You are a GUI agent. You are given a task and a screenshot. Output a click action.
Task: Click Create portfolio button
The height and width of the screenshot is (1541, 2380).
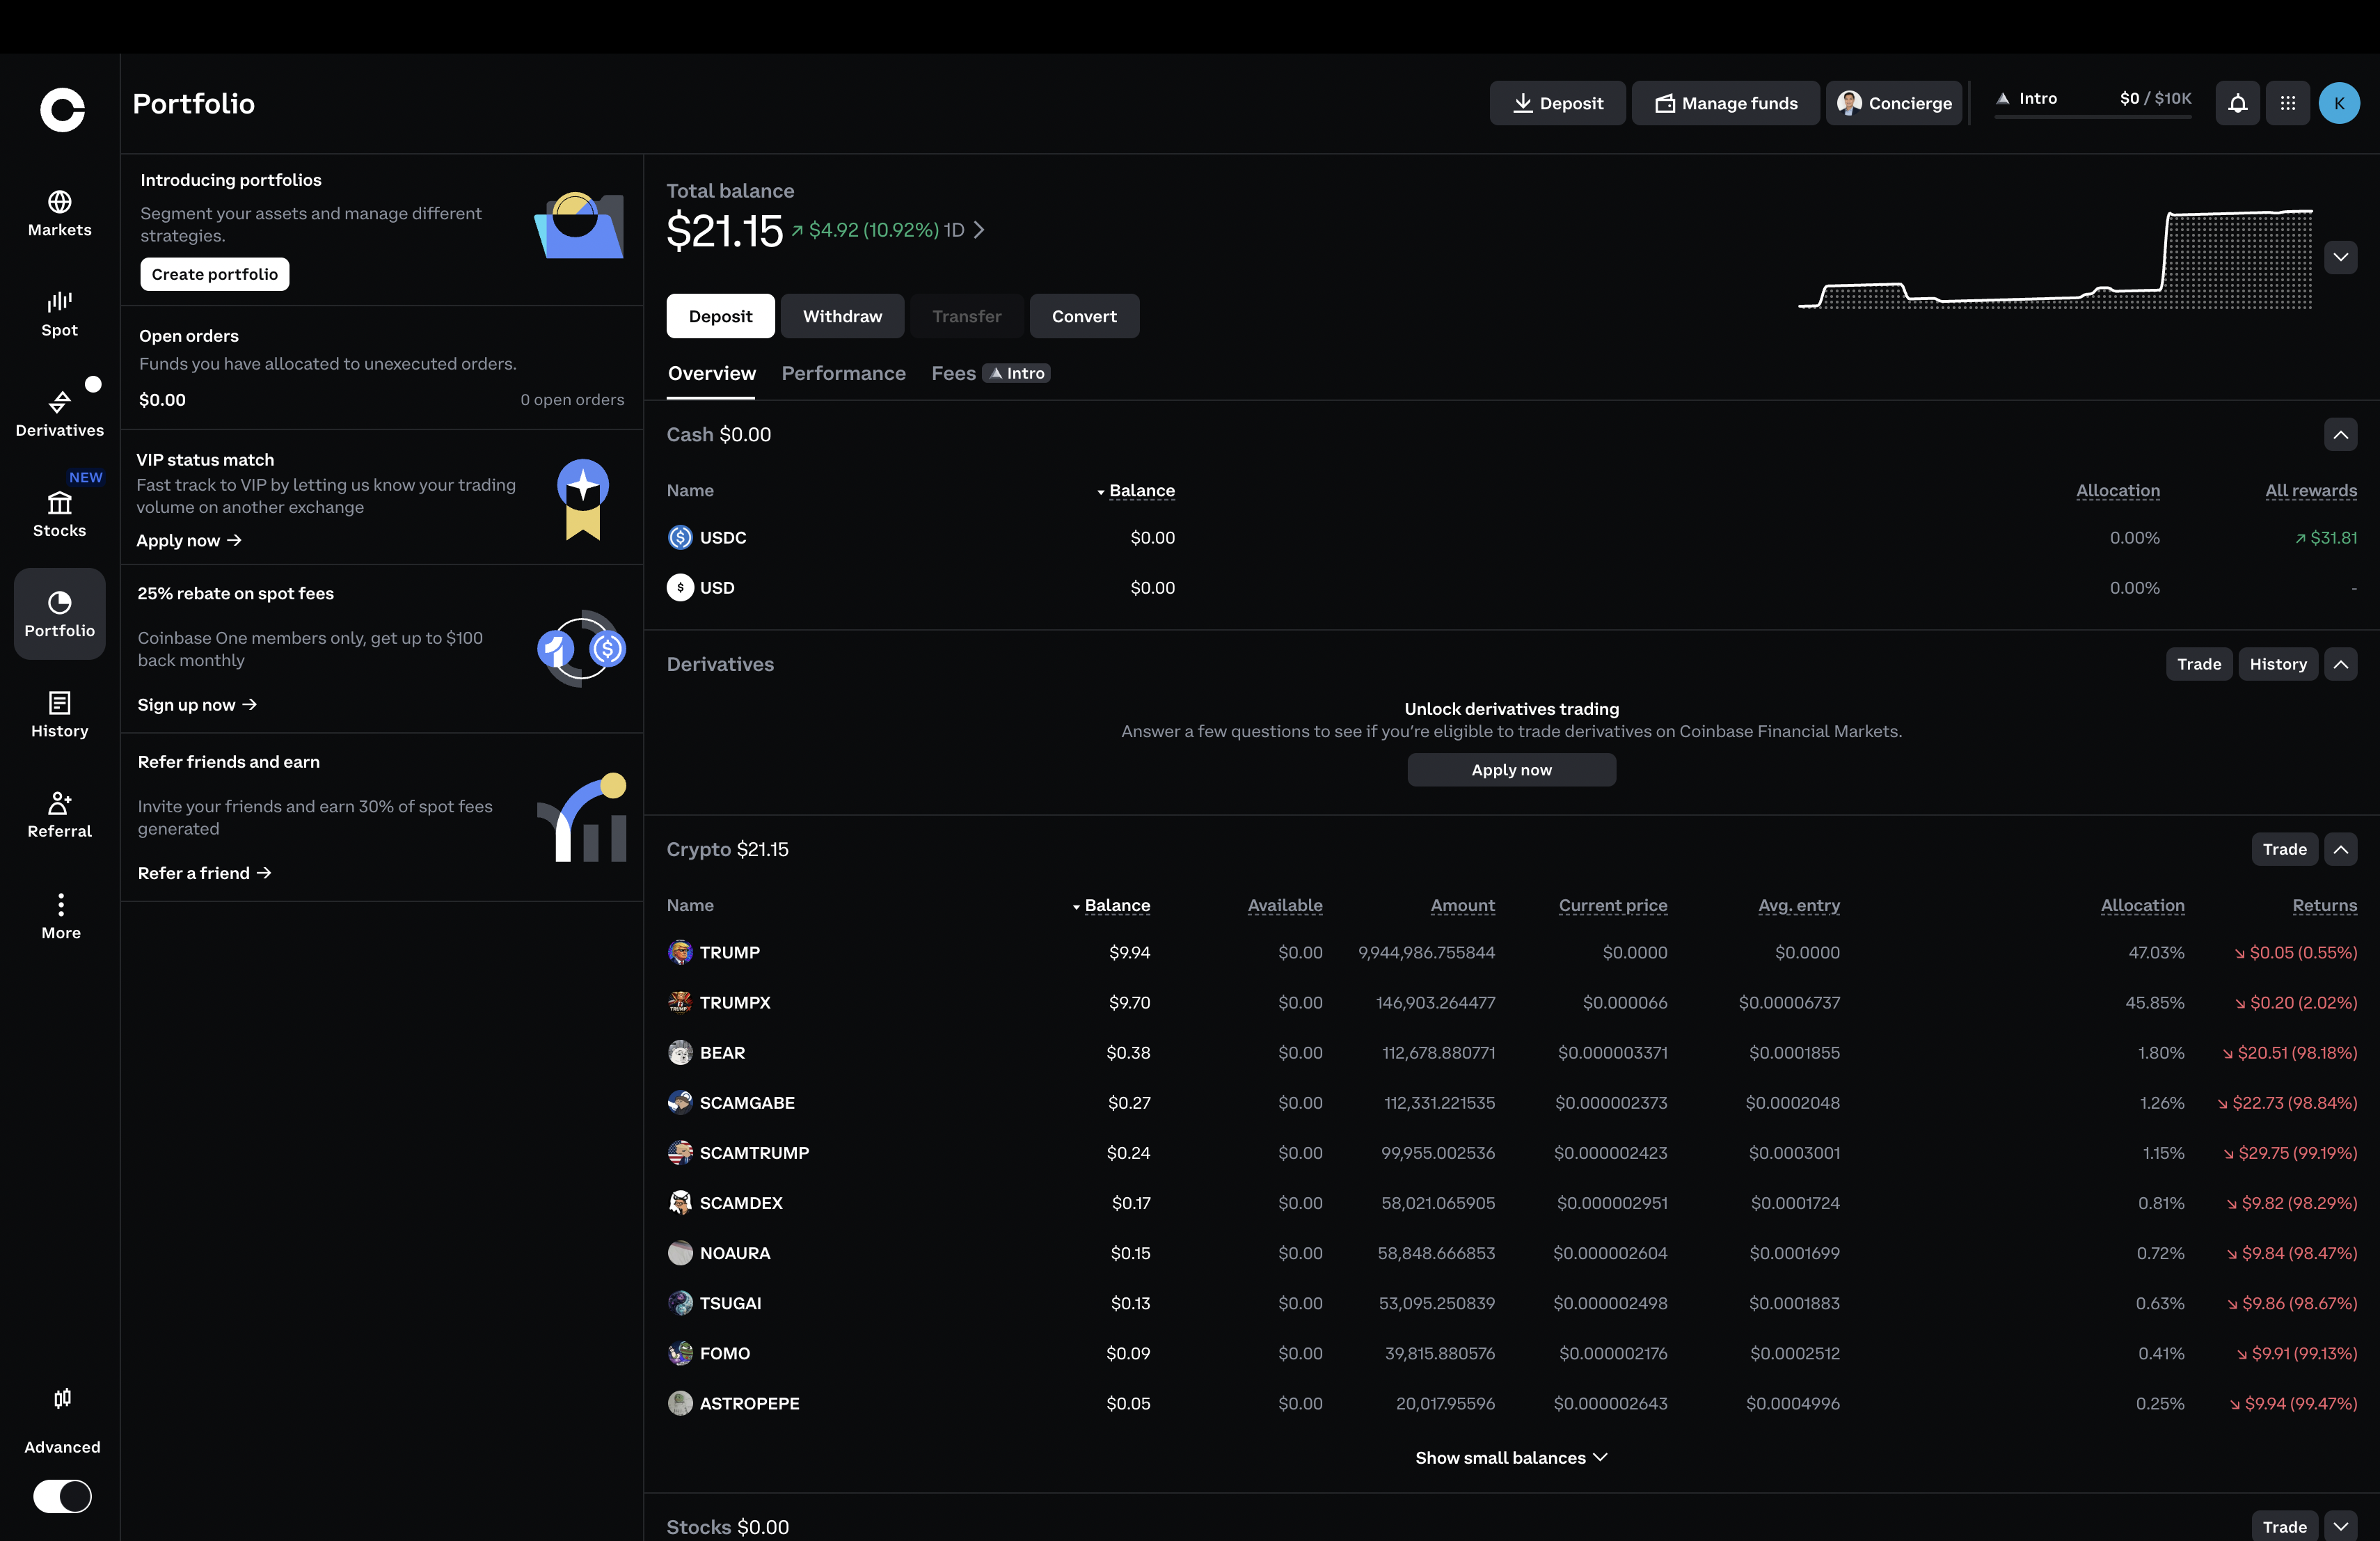[x=215, y=274]
